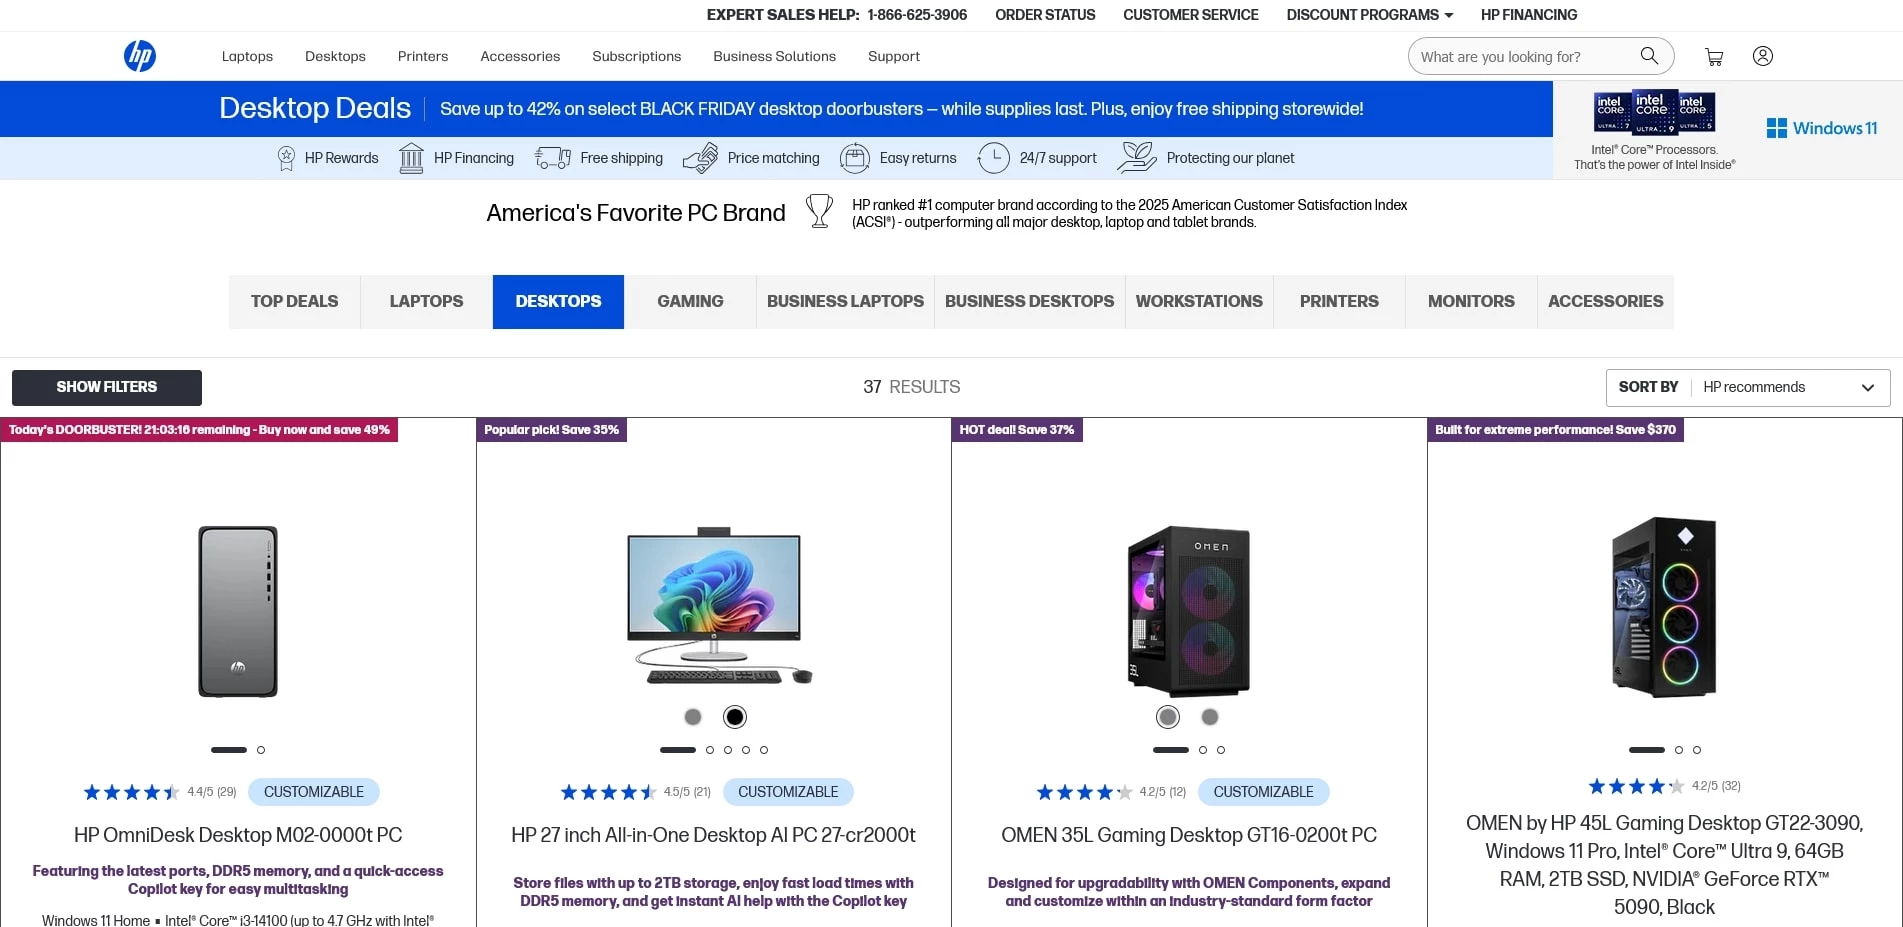Select second image dot for OmniDesk Desktop

pyautogui.click(x=261, y=750)
